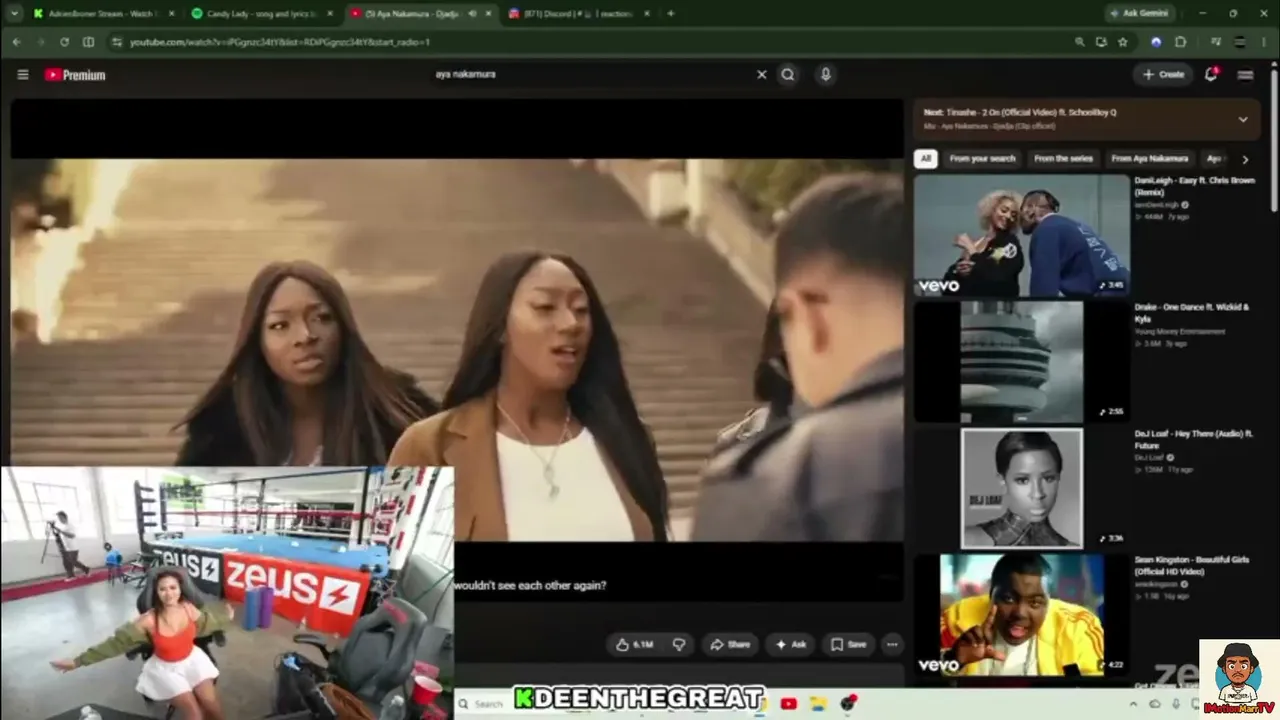Open the YouTube notifications bell
Viewport: 1280px width, 720px height.
1211,74
